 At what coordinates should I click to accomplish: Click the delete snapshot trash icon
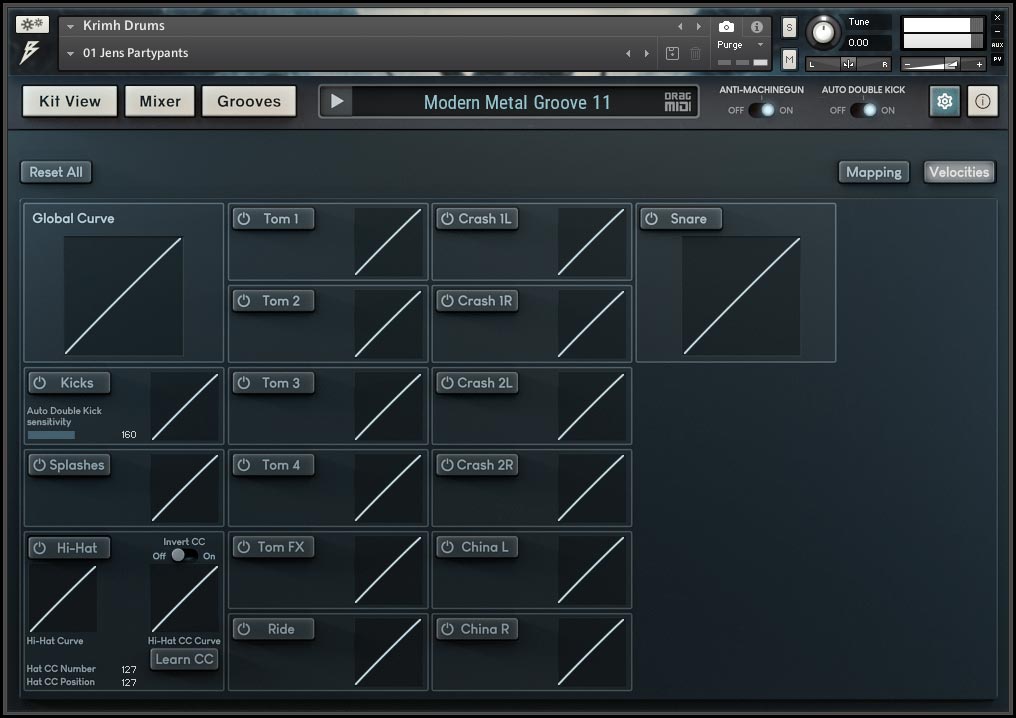click(x=695, y=54)
